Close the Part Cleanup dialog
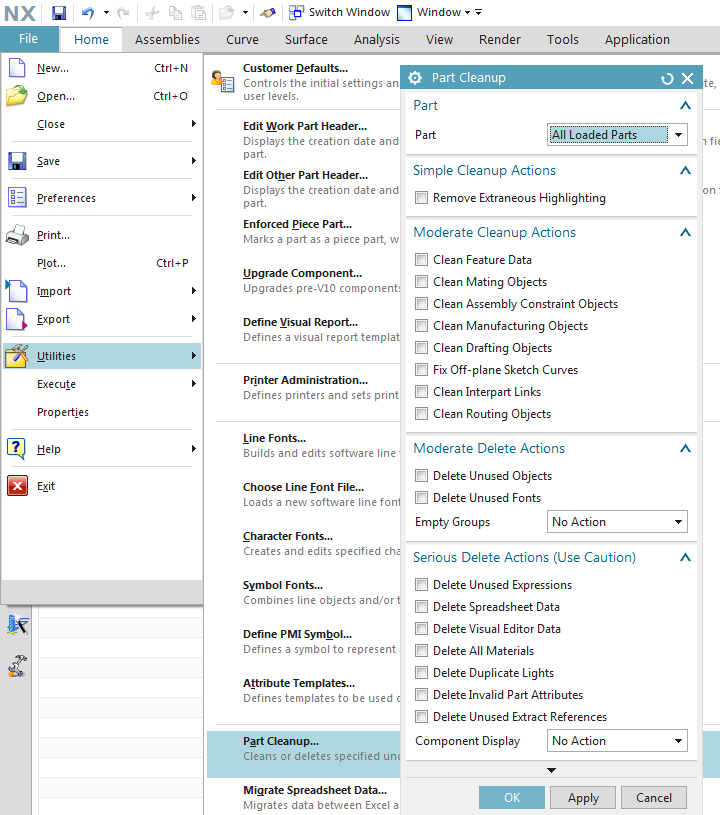This screenshot has width=720, height=815. 688,78
